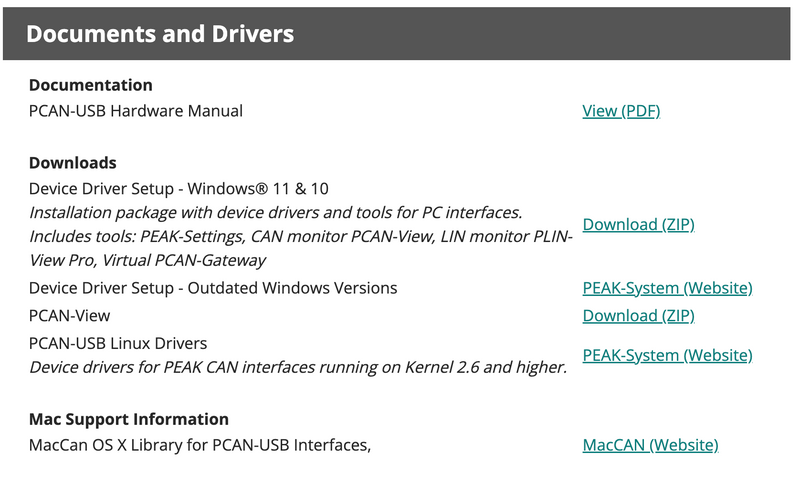Download the Windows 11 & 10 driver ZIP
The image size is (800, 485).
tap(638, 224)
